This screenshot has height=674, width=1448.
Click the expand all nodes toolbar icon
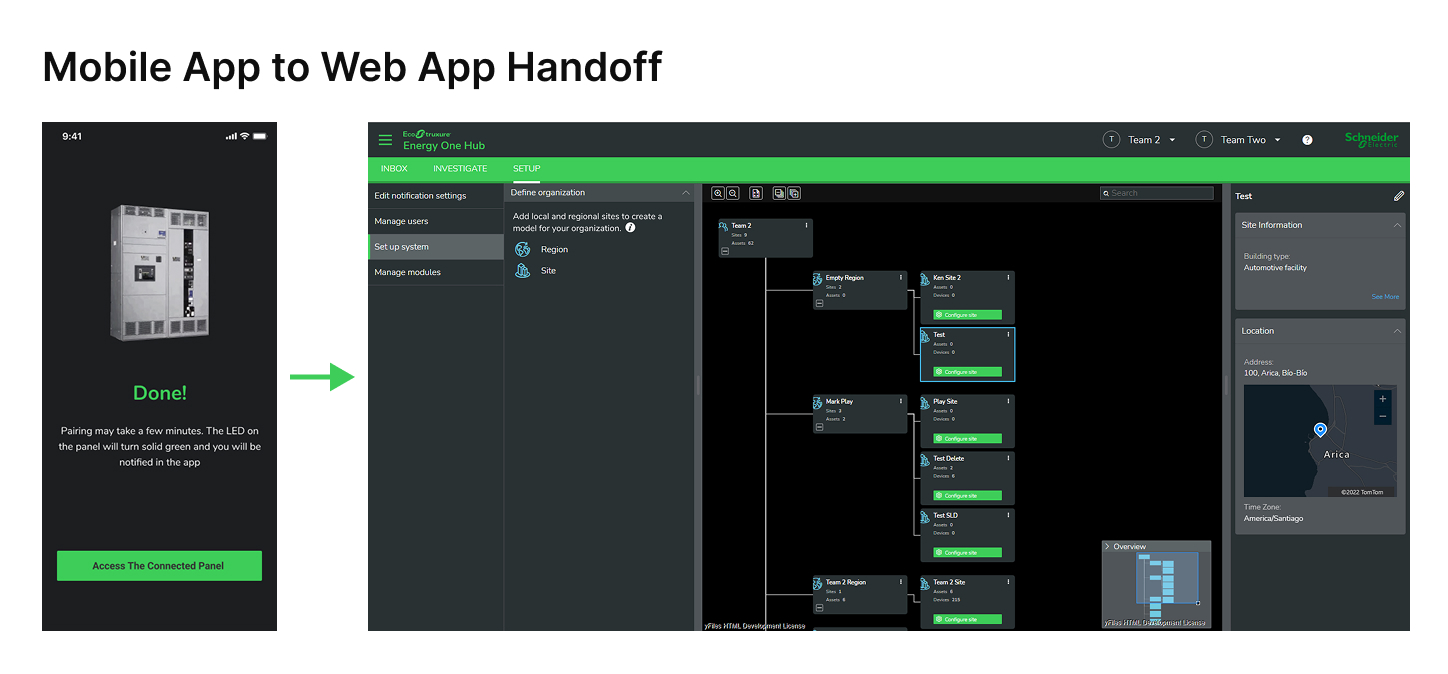(x=794, y=193)
